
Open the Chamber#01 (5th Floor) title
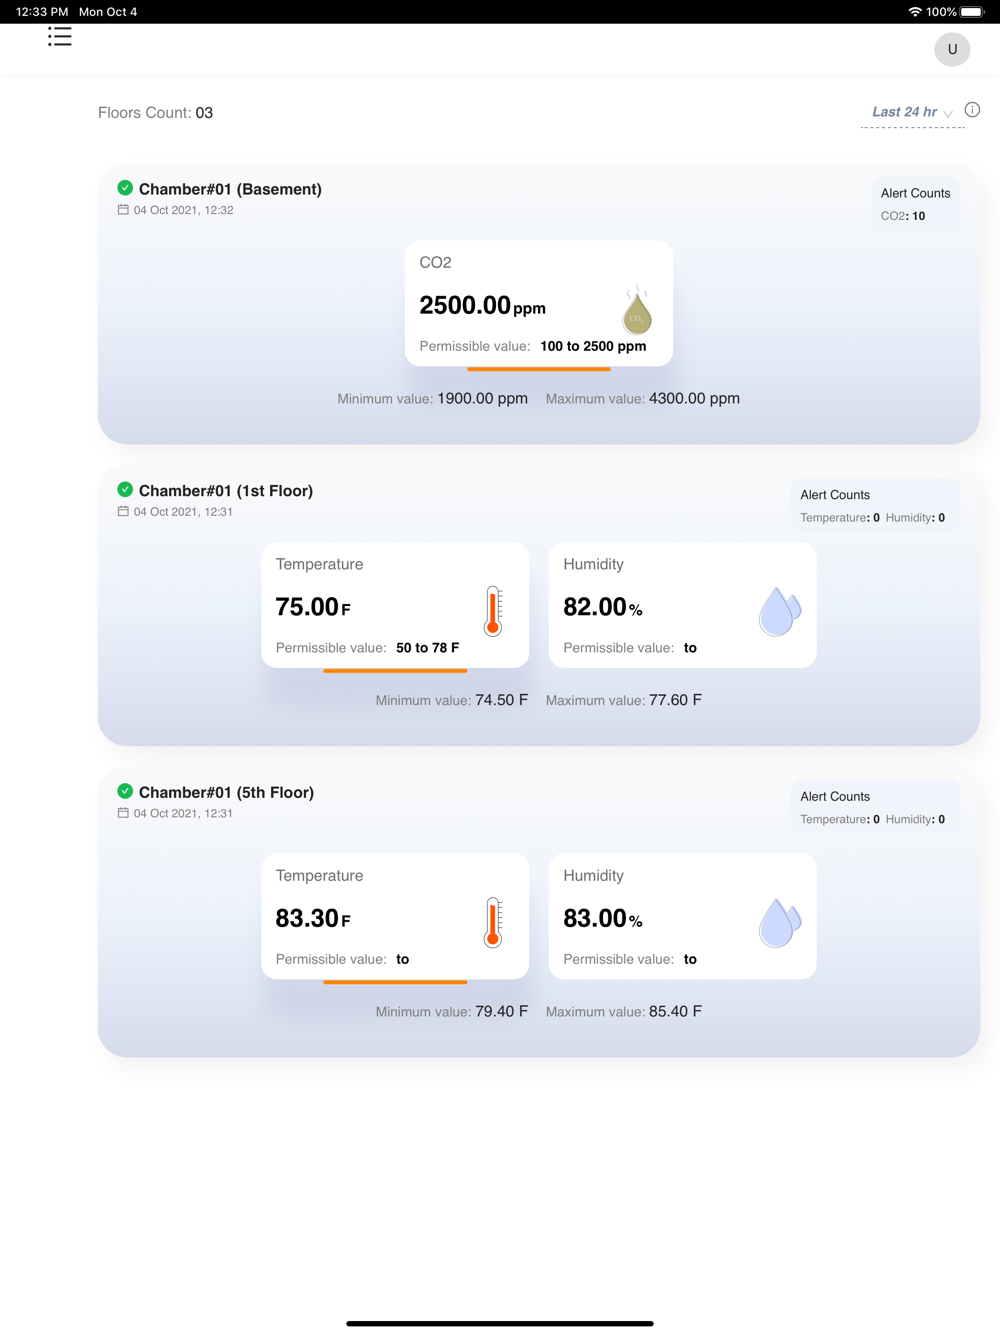click(226, 792)
